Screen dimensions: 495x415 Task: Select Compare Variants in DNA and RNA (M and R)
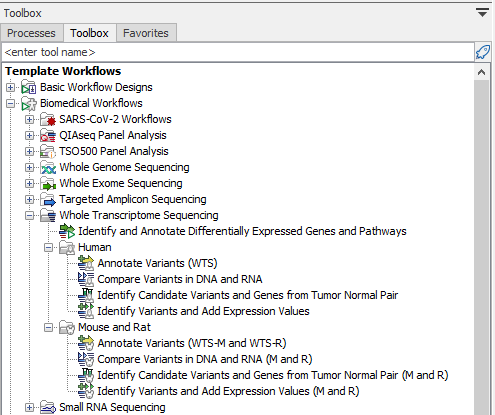click(x=205, y=359)
